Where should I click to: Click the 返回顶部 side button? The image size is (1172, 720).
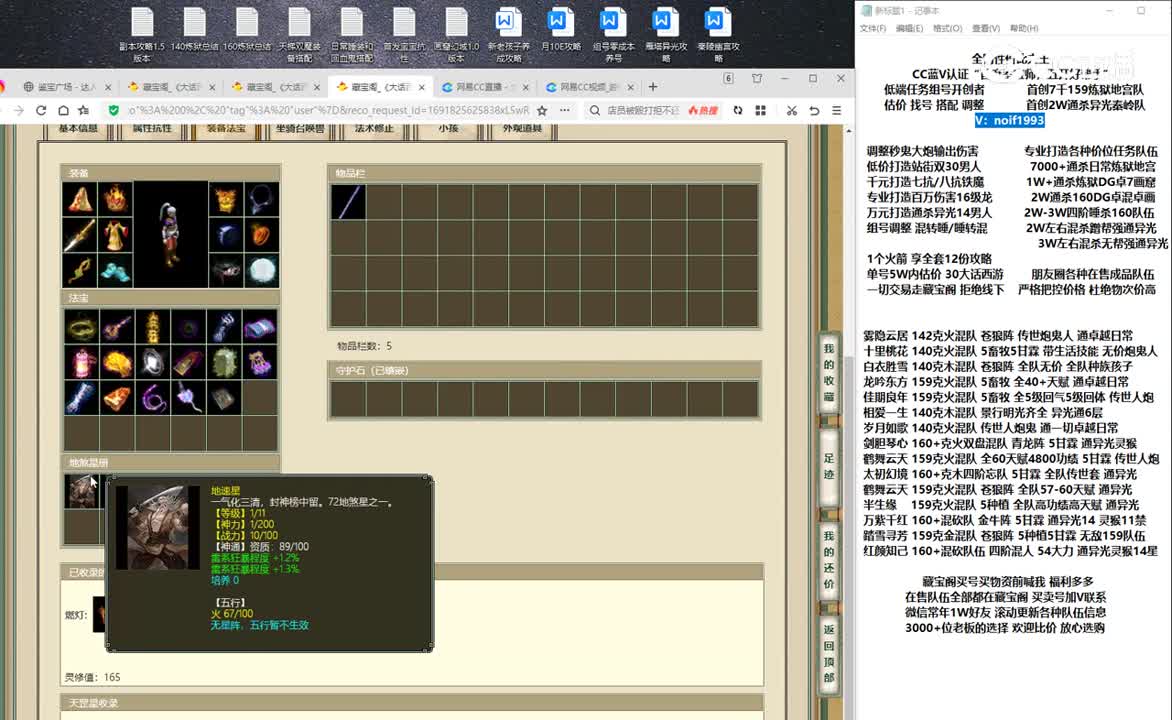829,653
